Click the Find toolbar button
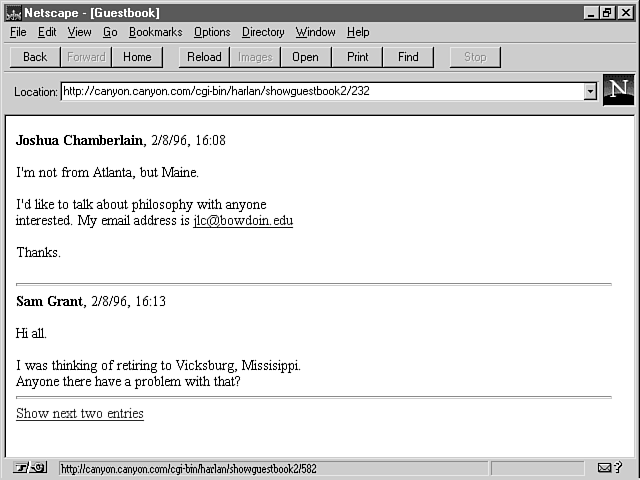The width and height of the screenshot is (640, 480). click(408, 57)
